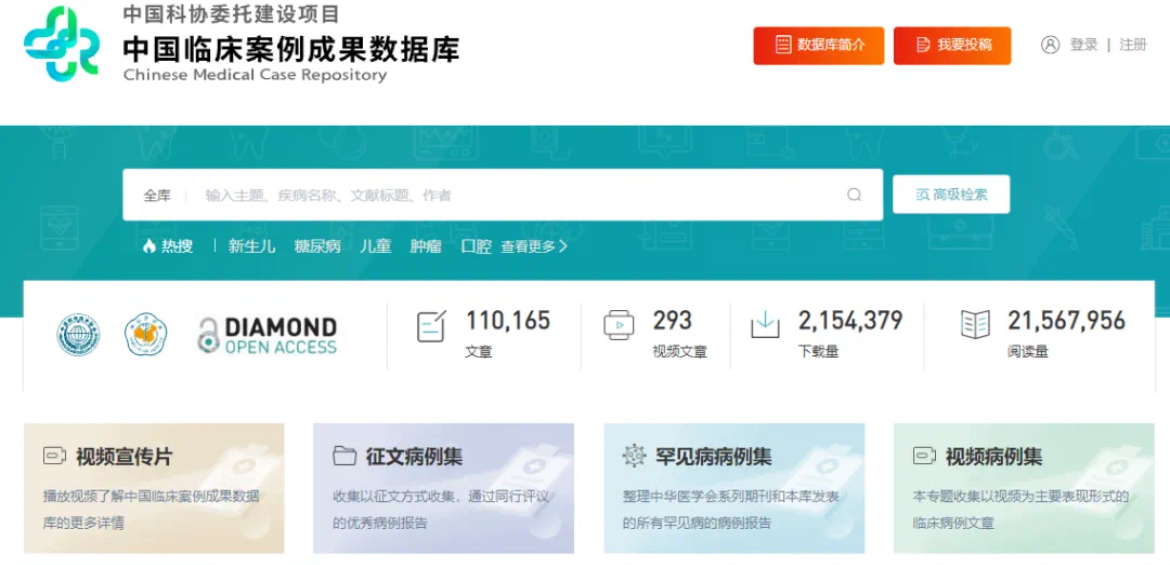Open 高级检索 advanced search
Screen dimensions: 1170x565
pyautogui.click(x=951, y=194)
